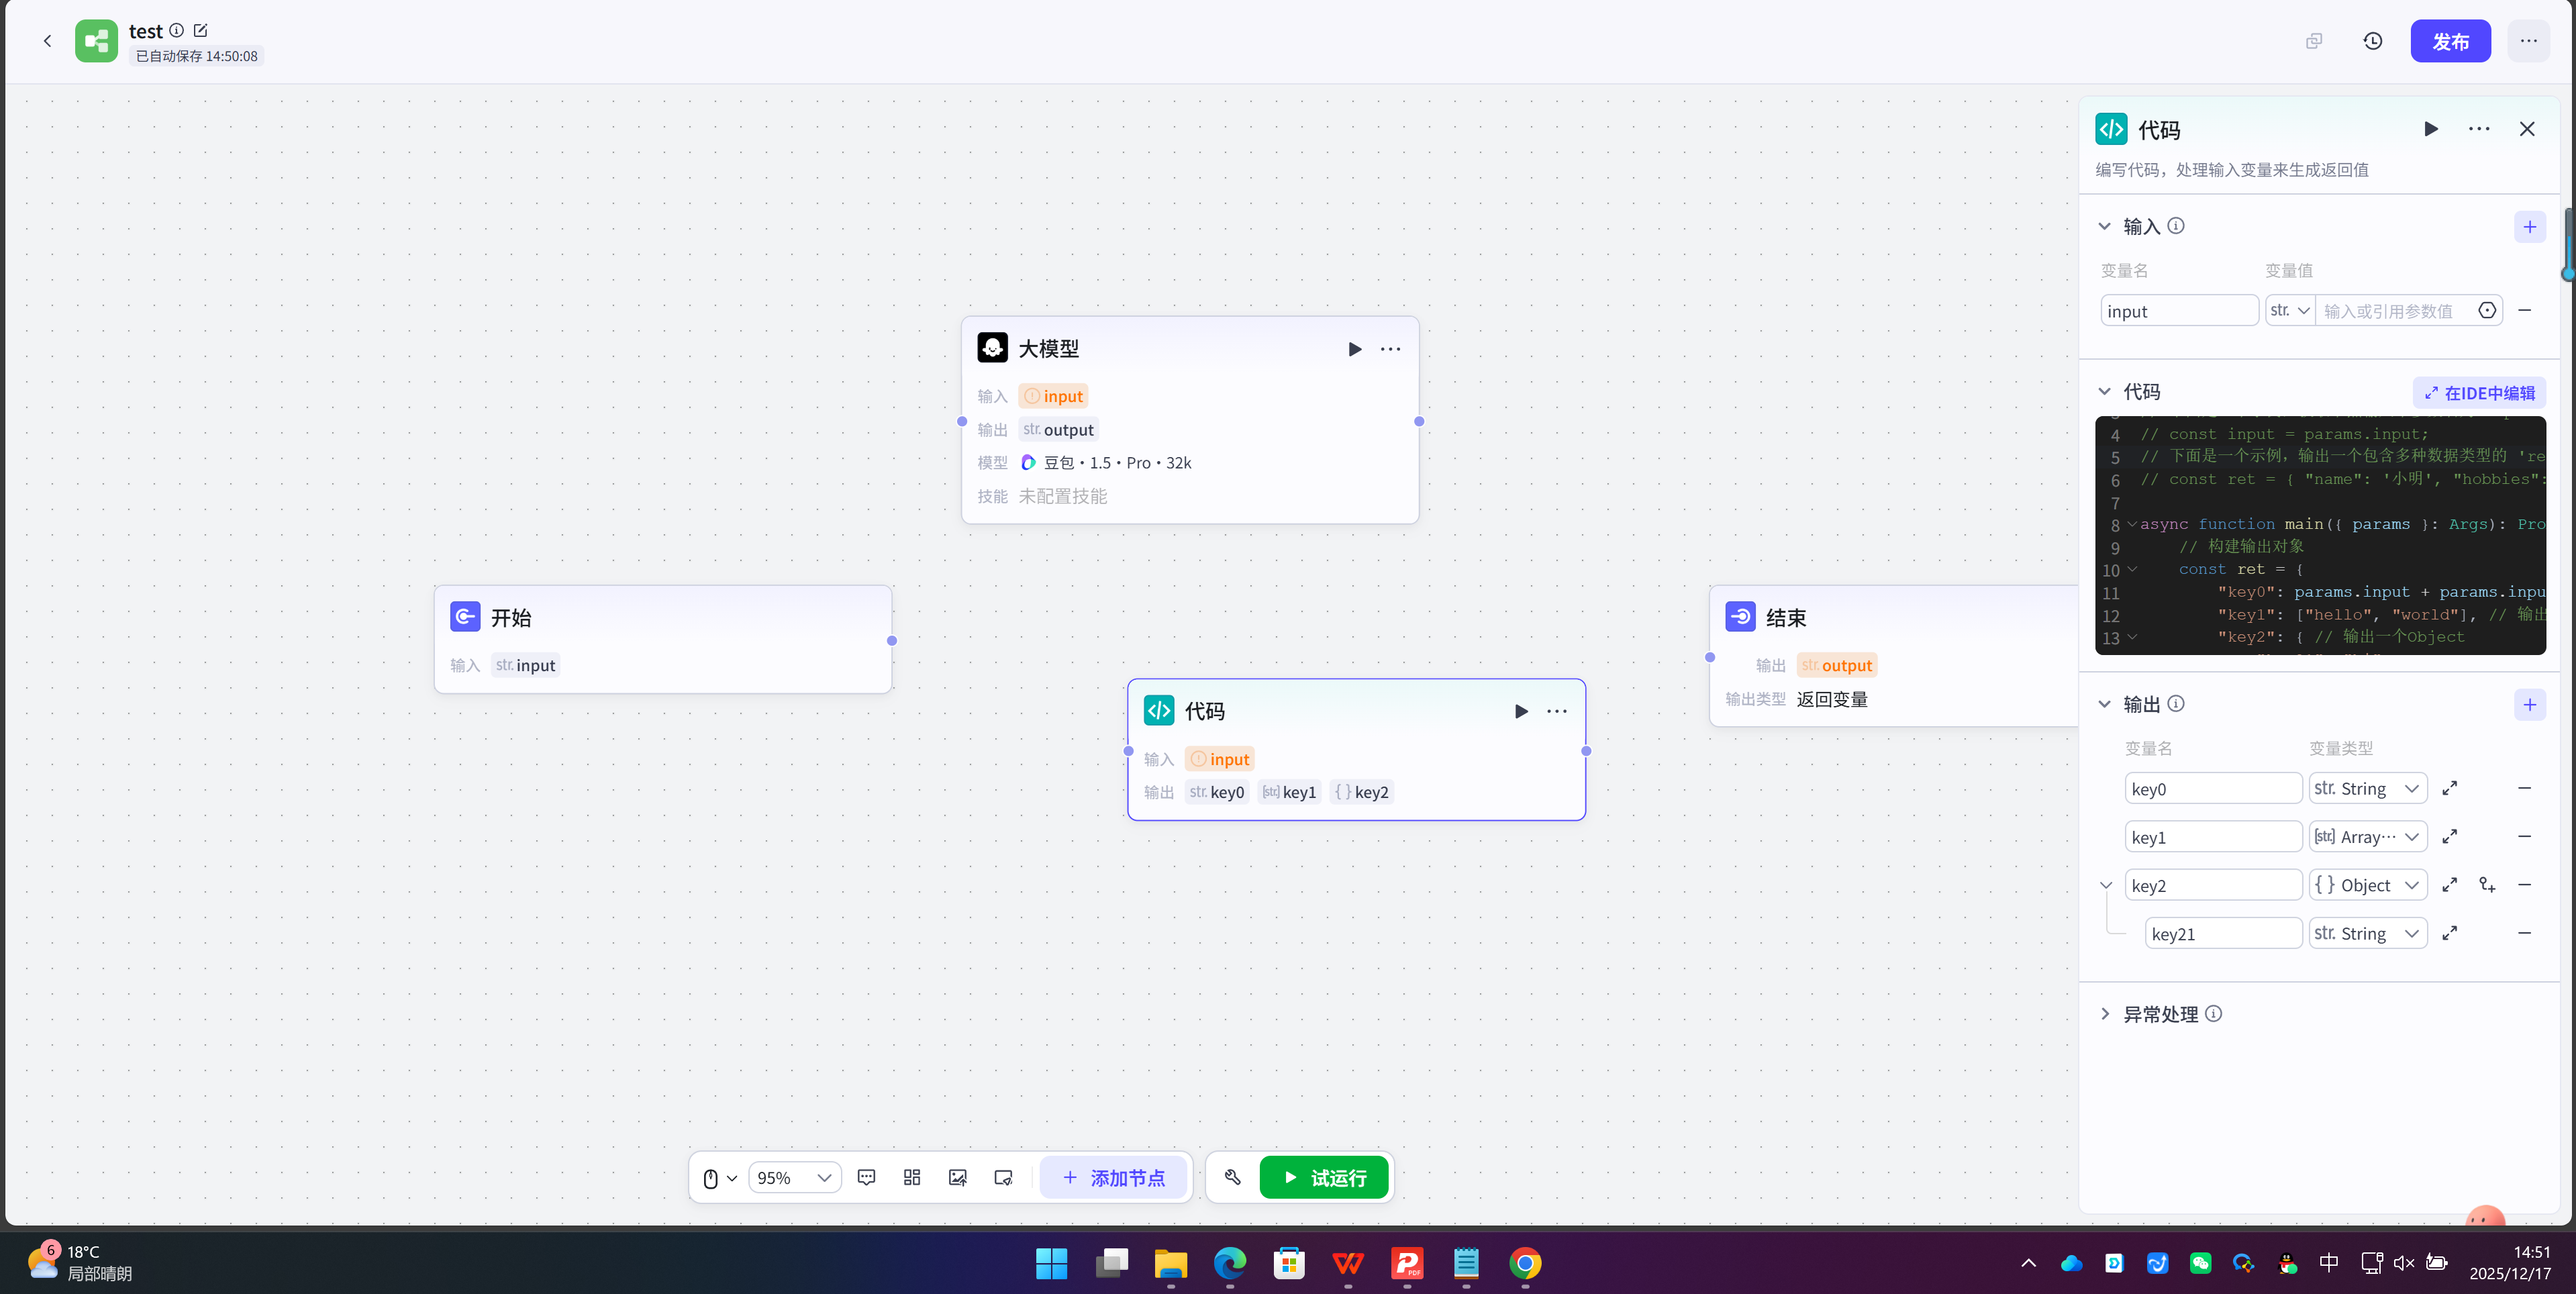
Task: Click the wrench debug icon beside 试运行
Action: [1232, 1177]
